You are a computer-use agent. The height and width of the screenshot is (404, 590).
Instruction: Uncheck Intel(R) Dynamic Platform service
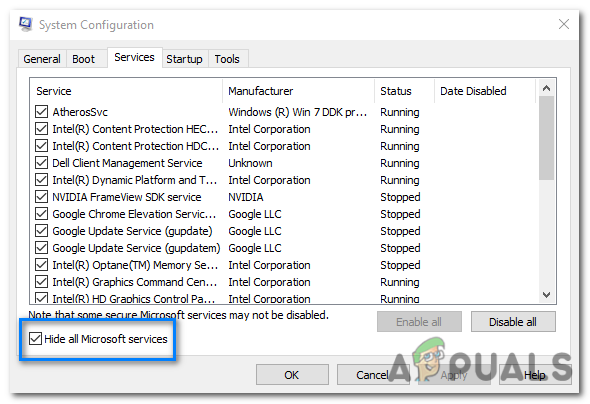(41, 180)
